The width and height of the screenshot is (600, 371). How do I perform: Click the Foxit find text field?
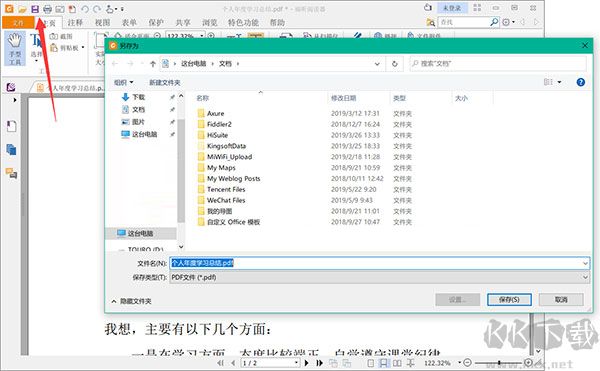pyautogui.click(x=463, y=23)
